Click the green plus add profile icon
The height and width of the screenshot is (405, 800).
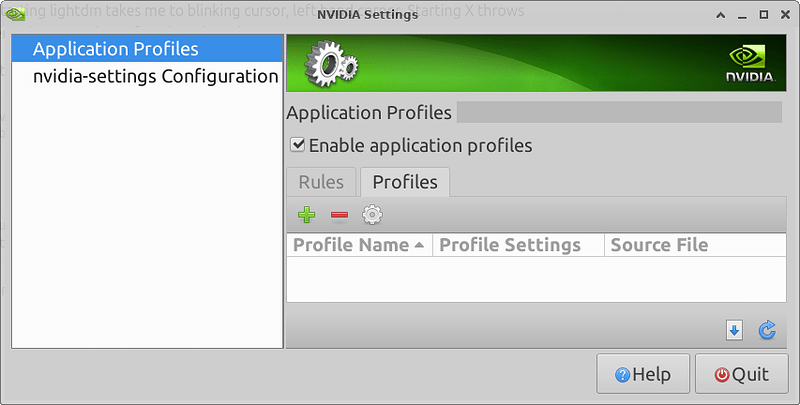click(307, 215)
